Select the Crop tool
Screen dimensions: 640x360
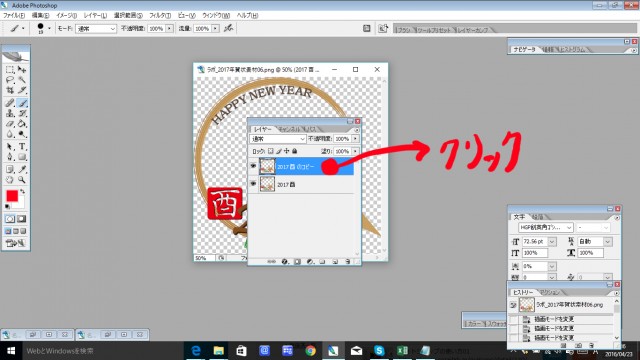click(x=10, y=90)
